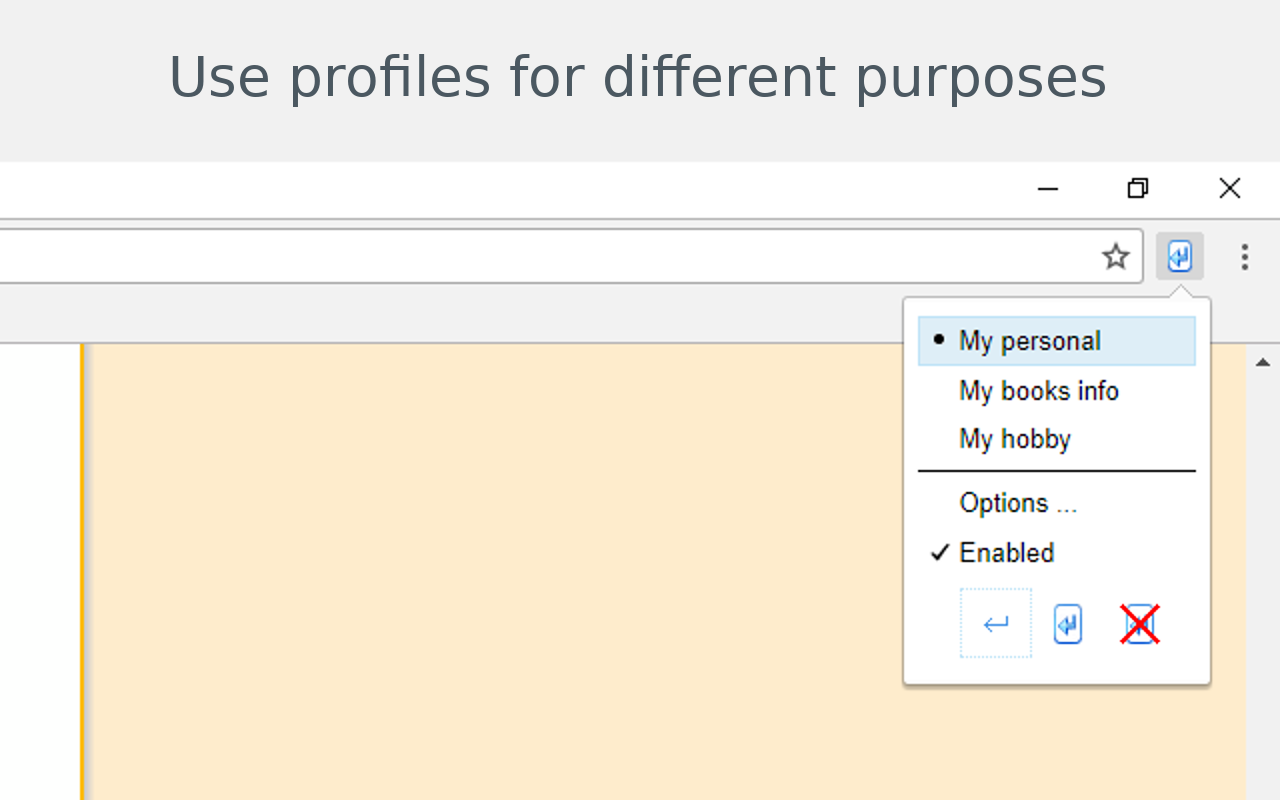The height and width of the screenshot is (800, 1280).
Task: Open the browser three-dot menu
Action: (1244, 257)
